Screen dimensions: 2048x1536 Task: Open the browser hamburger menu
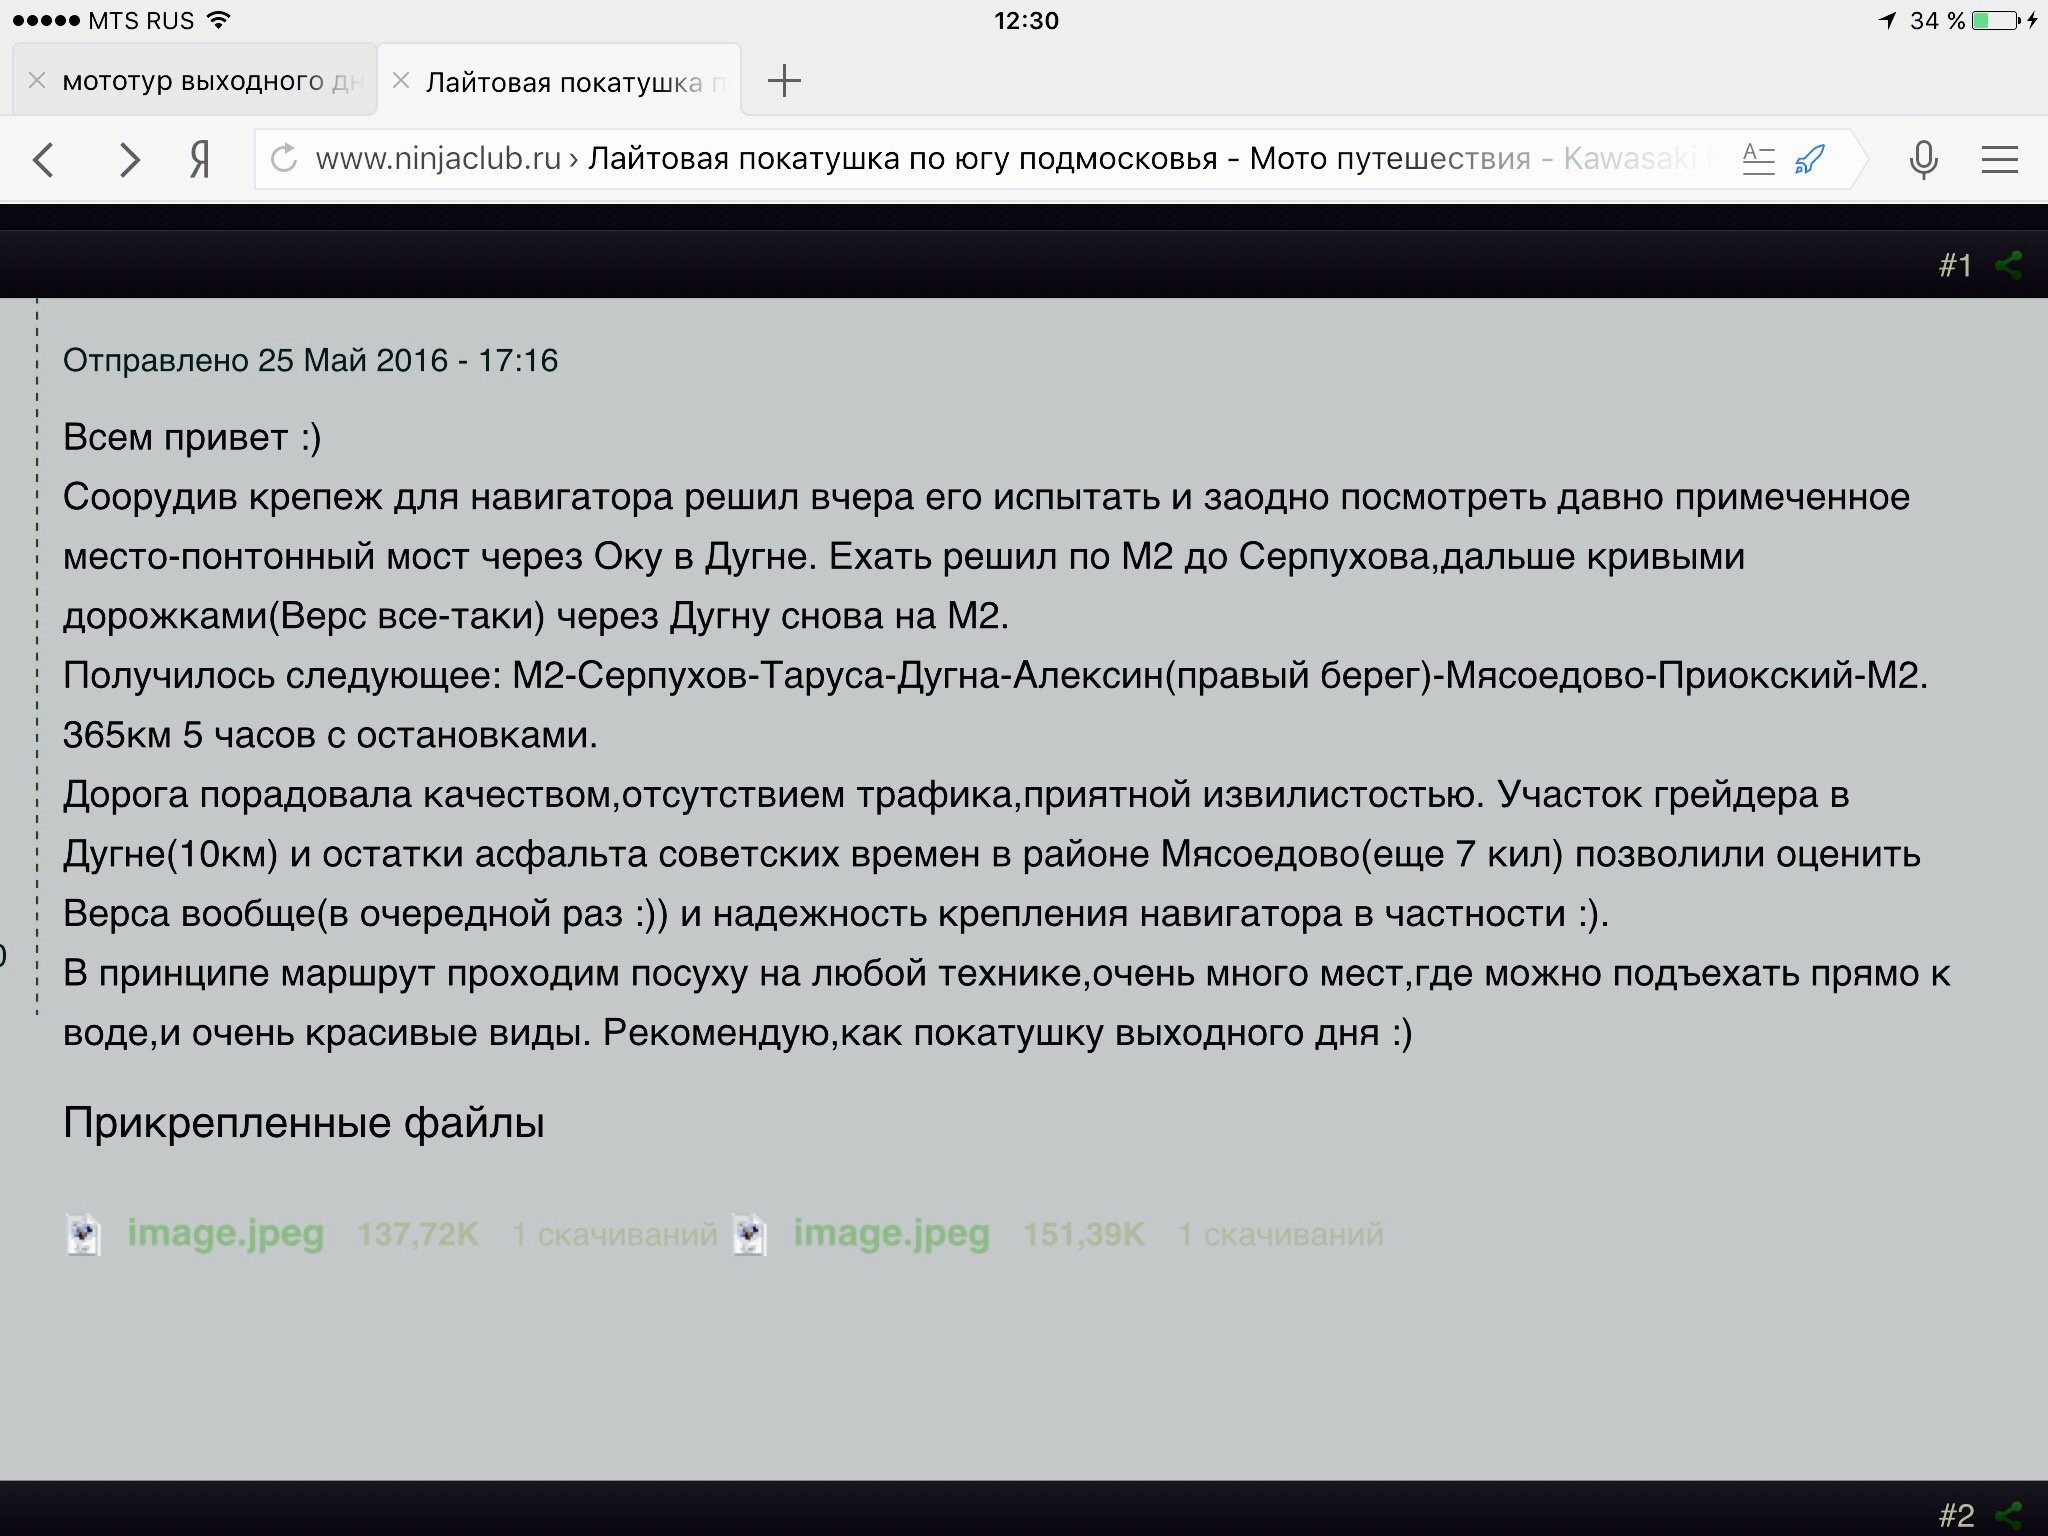[1999, 160]
